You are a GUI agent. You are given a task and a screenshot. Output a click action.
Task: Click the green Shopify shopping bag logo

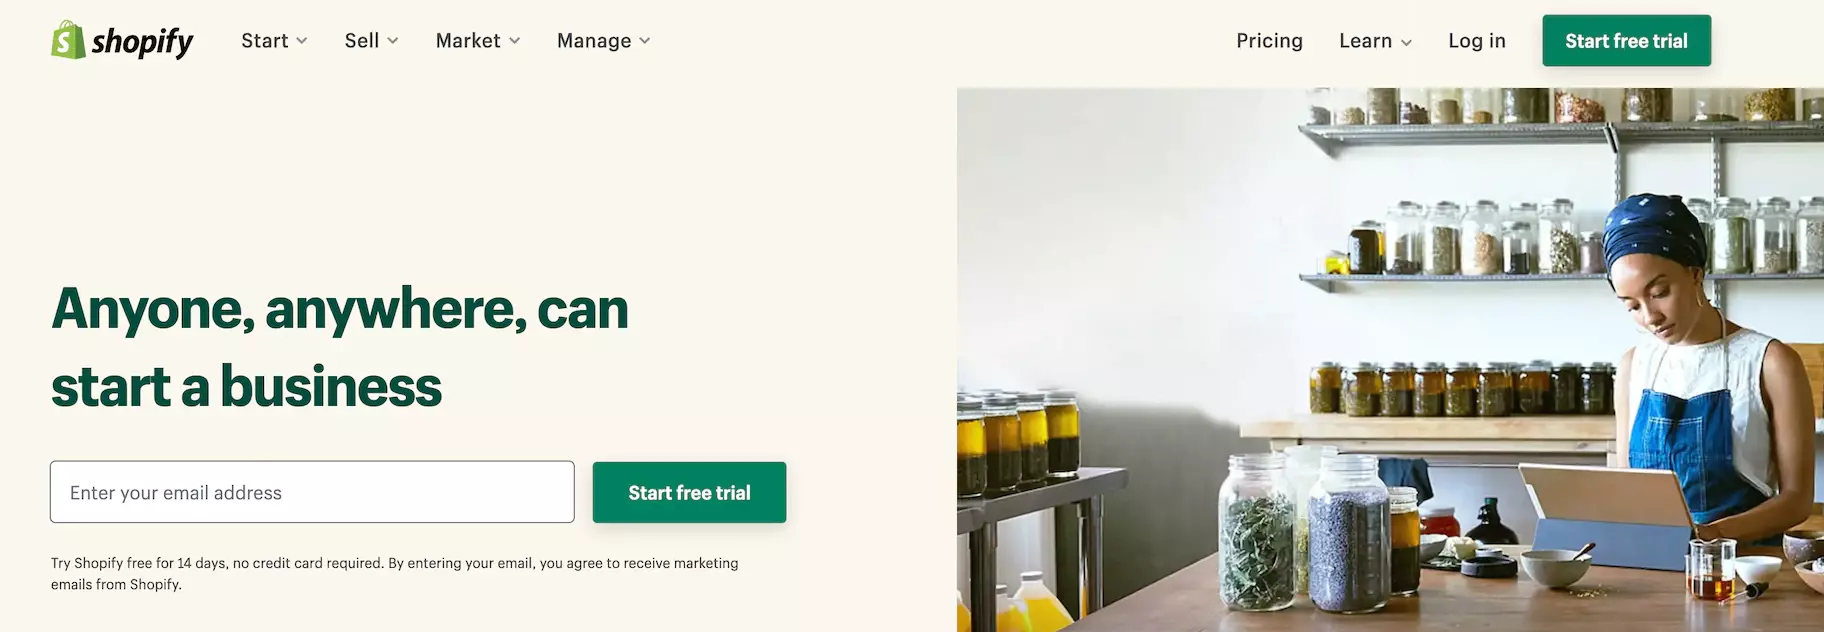[68, 40]
